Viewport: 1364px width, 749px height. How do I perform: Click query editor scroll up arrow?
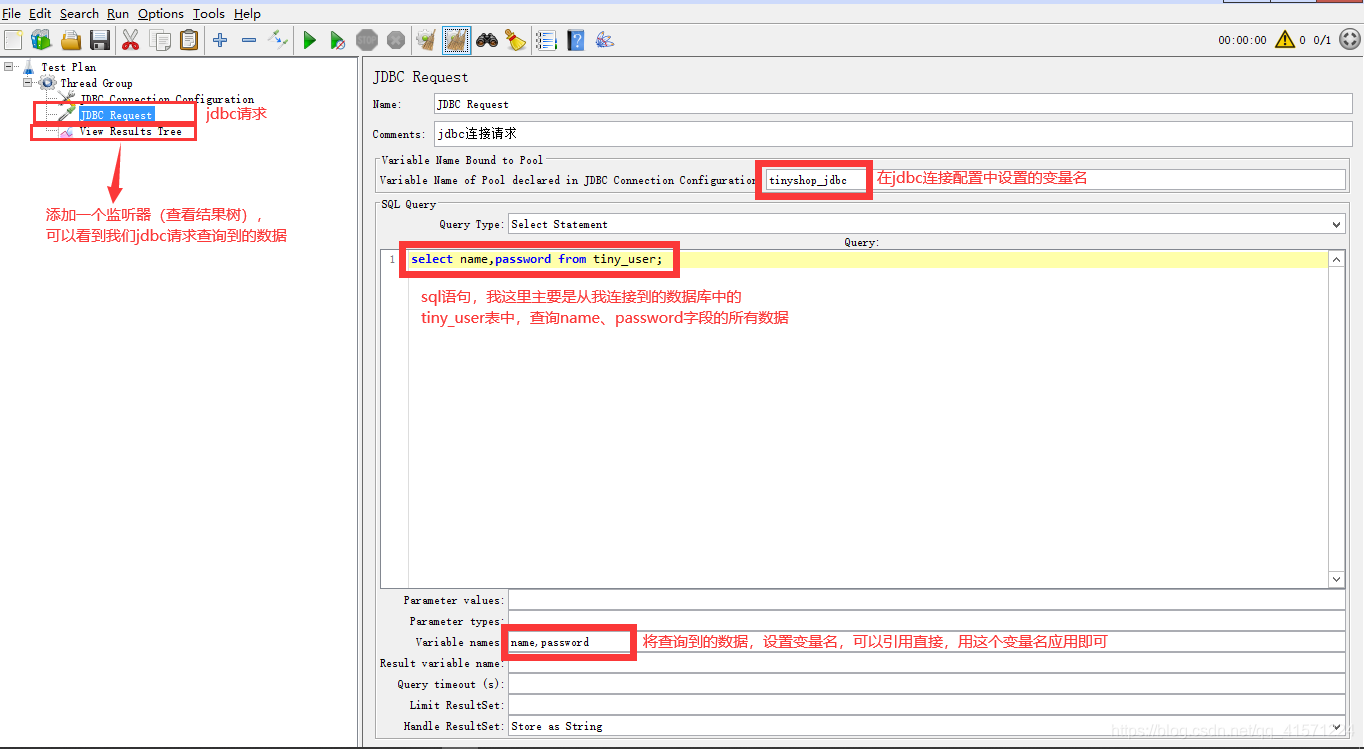click(x=1337, y=259)
